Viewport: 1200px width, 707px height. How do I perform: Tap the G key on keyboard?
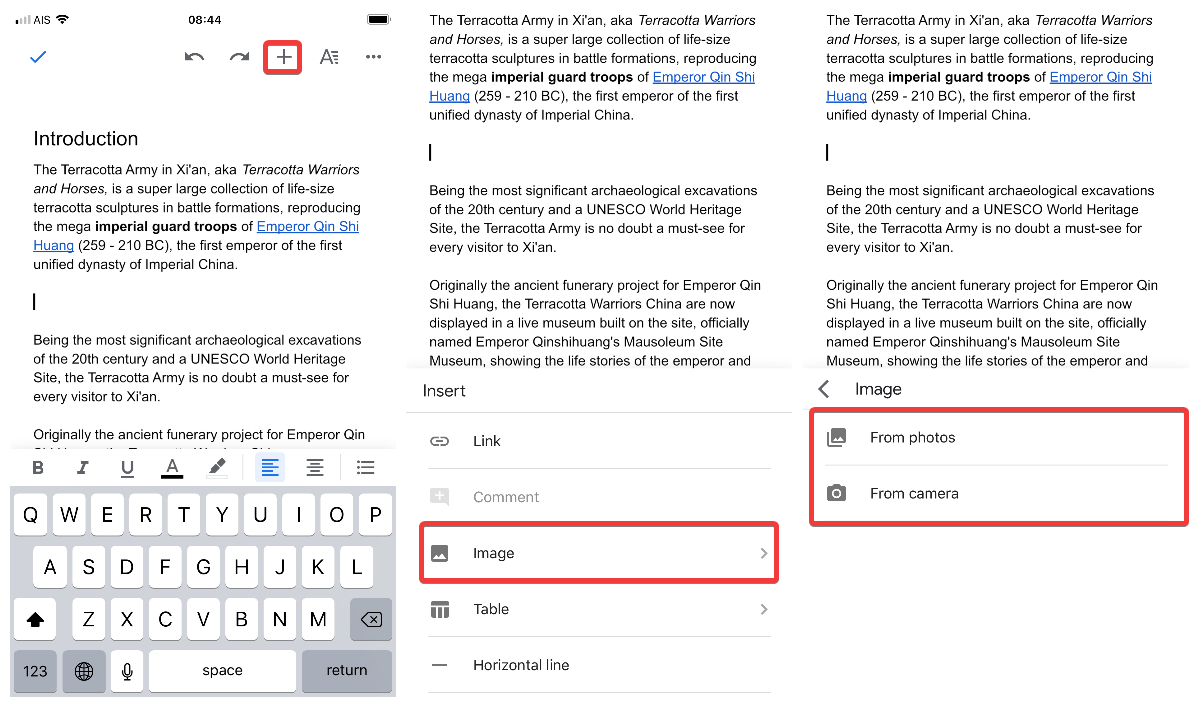pyautogui.click(x=203, y=567)
